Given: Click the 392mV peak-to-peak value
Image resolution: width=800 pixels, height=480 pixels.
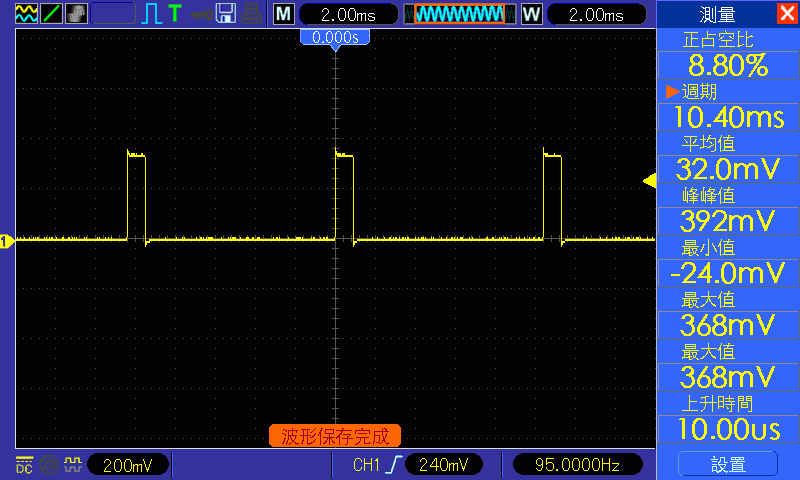Looking at the screenshot, I should 728,221.
